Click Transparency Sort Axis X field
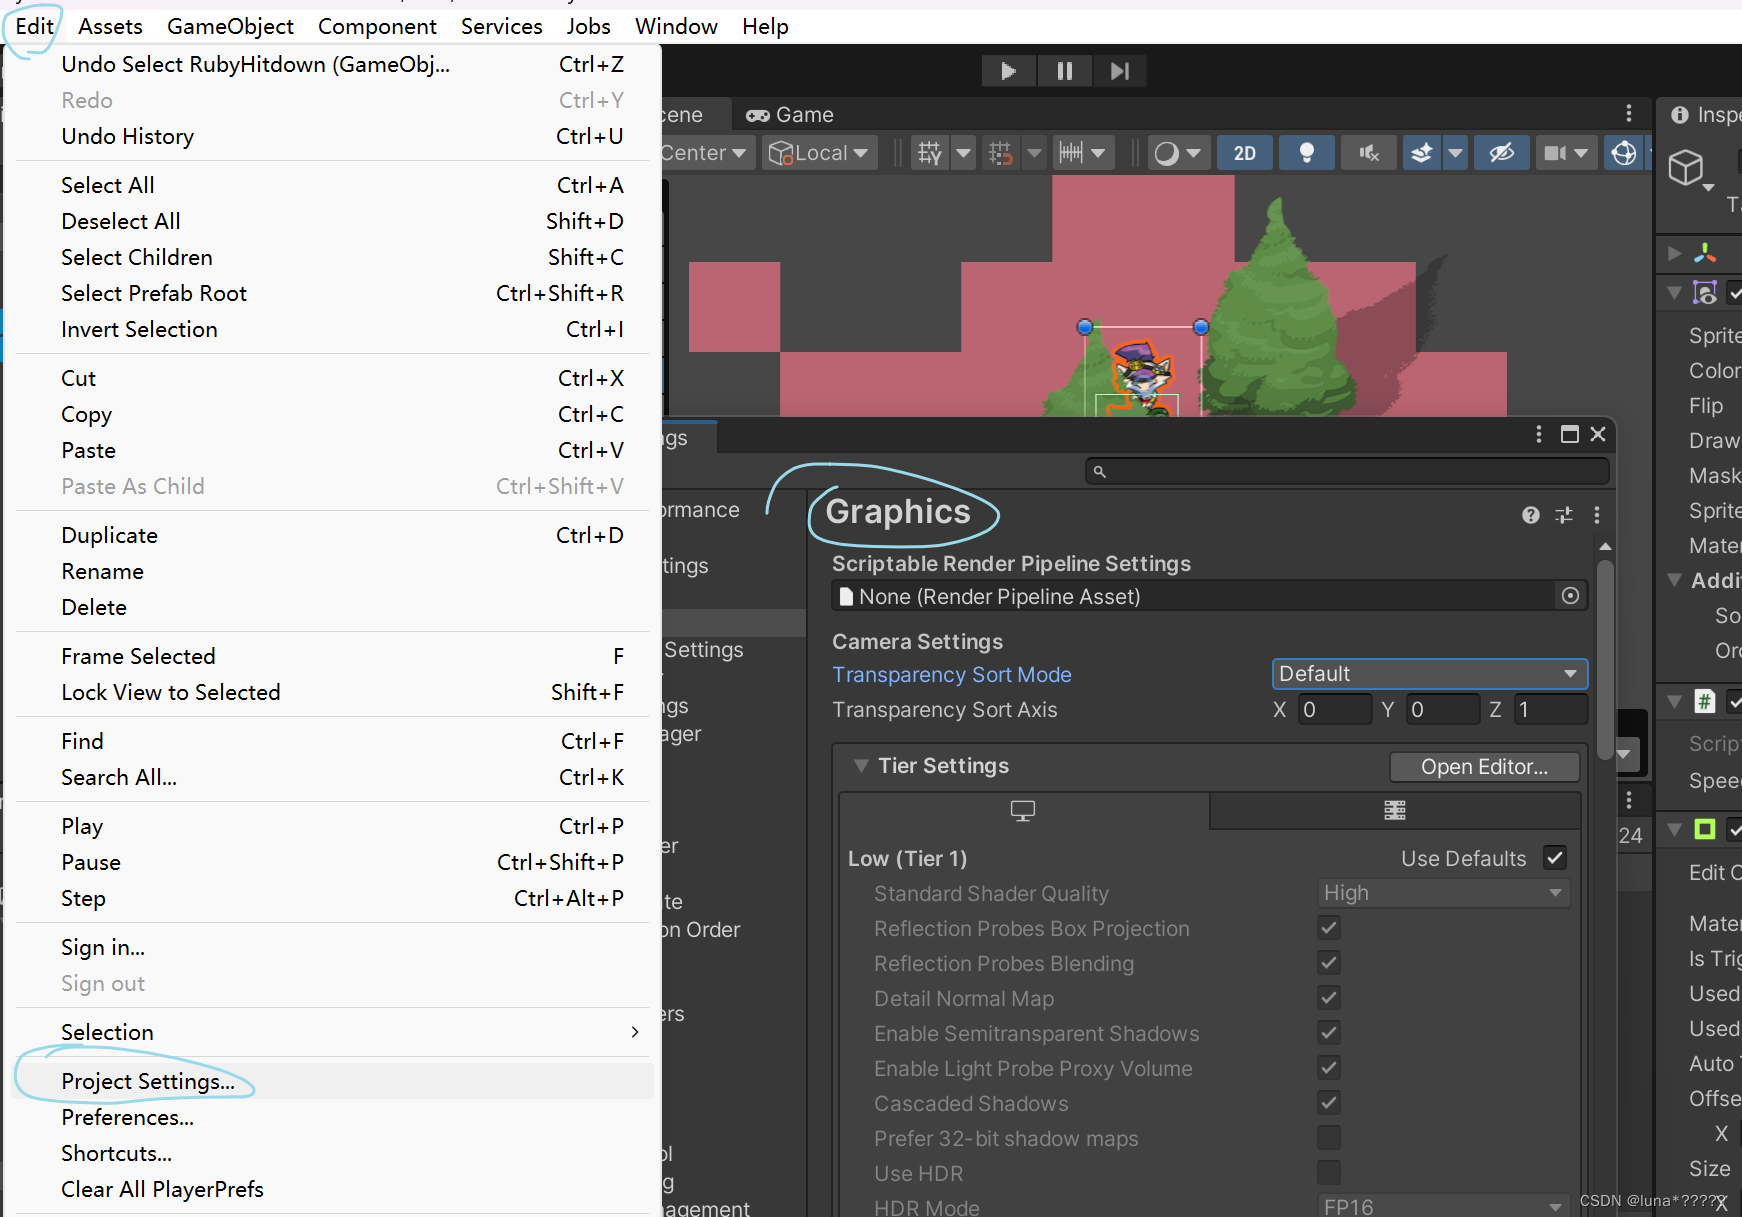 (x=1335, y=710)
